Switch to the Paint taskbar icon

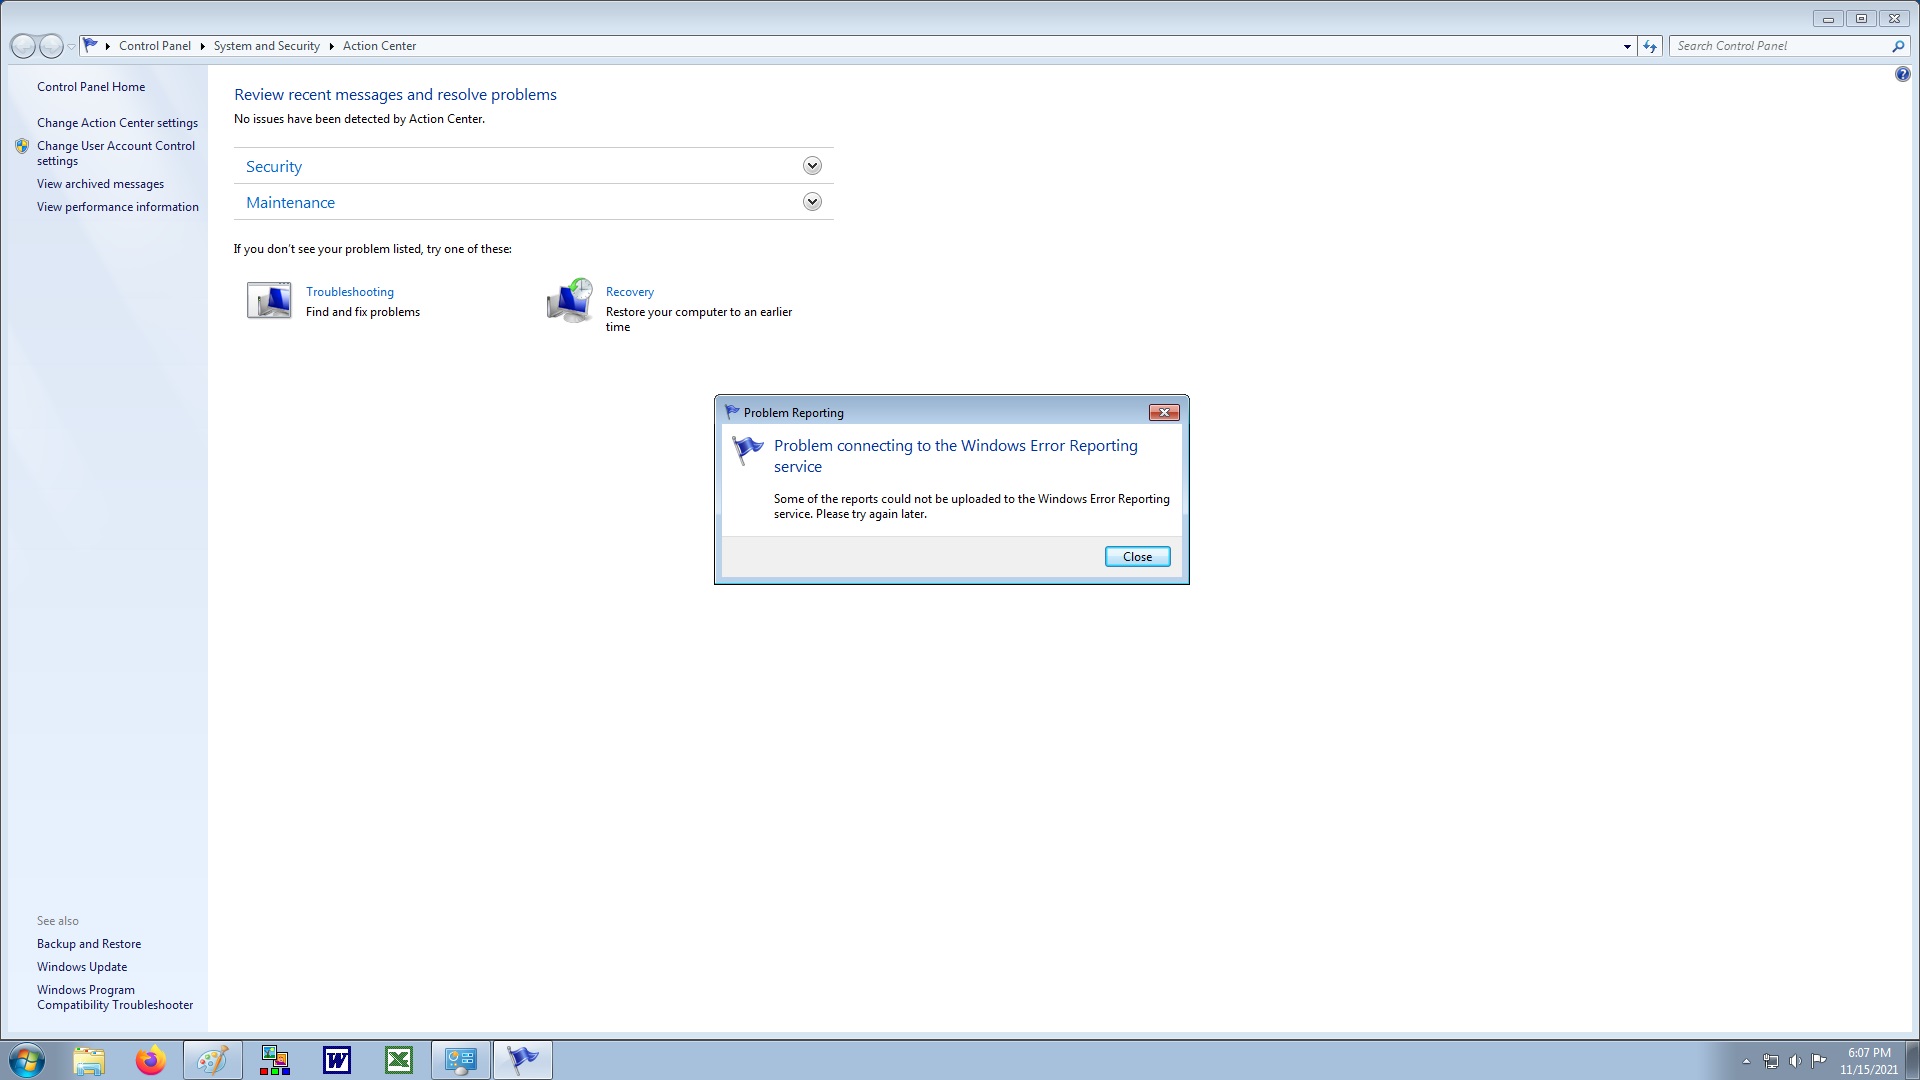point(212,1060)
